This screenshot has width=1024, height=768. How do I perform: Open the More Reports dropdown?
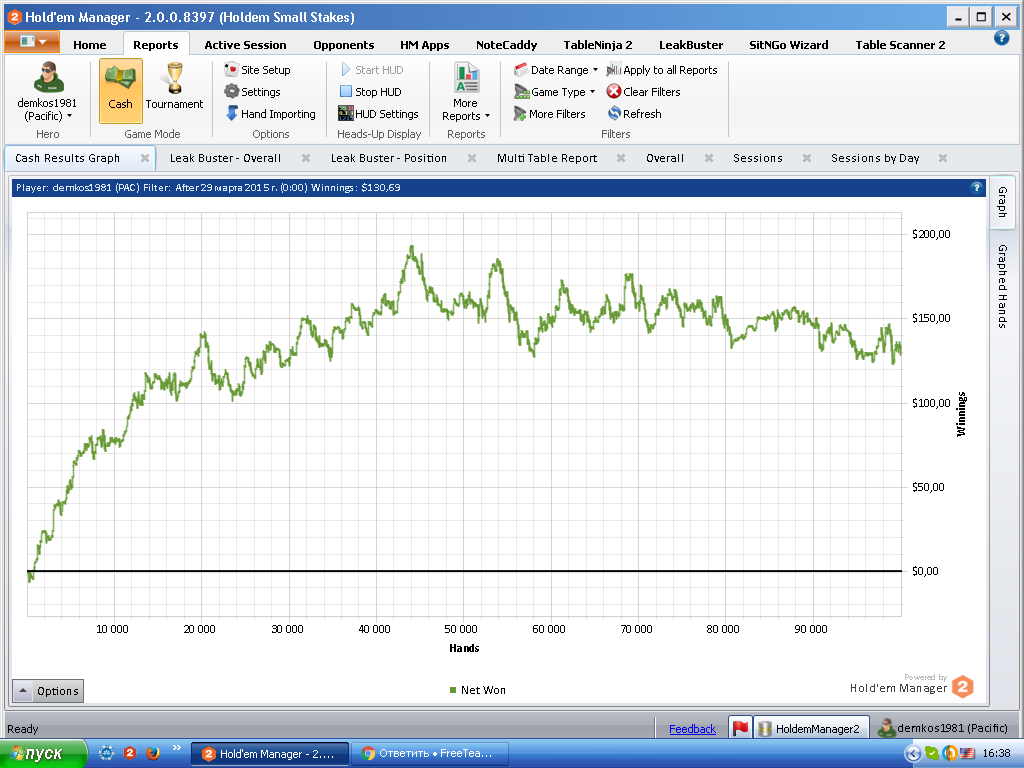(466, 92)
